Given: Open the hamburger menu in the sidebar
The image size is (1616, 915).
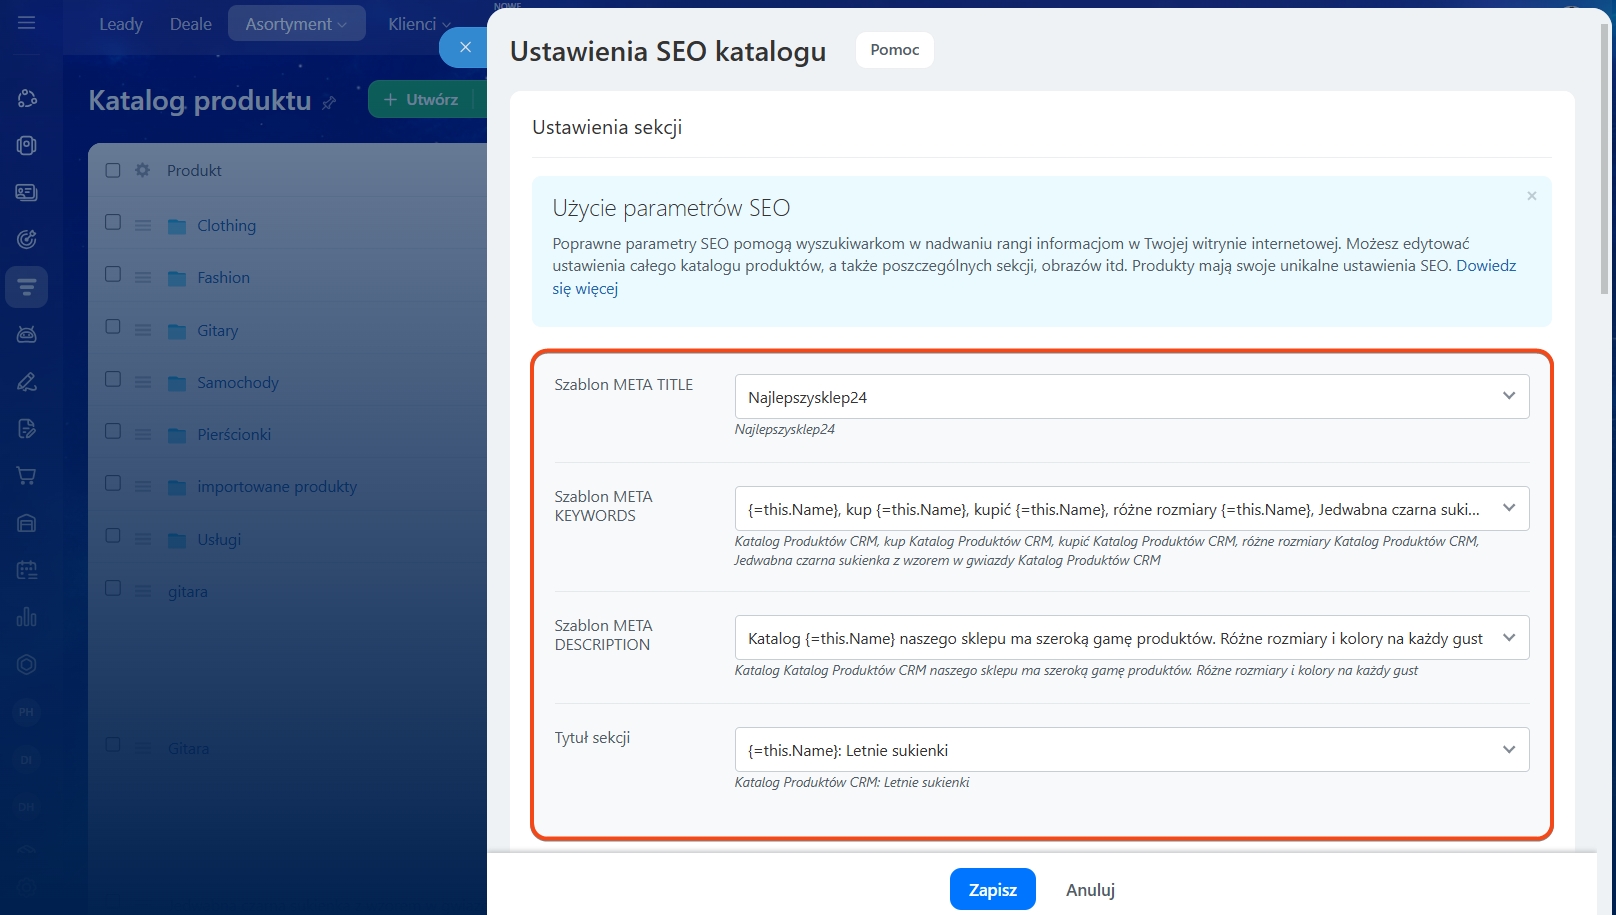Looking at the screenshot, I should coord(27,22).
